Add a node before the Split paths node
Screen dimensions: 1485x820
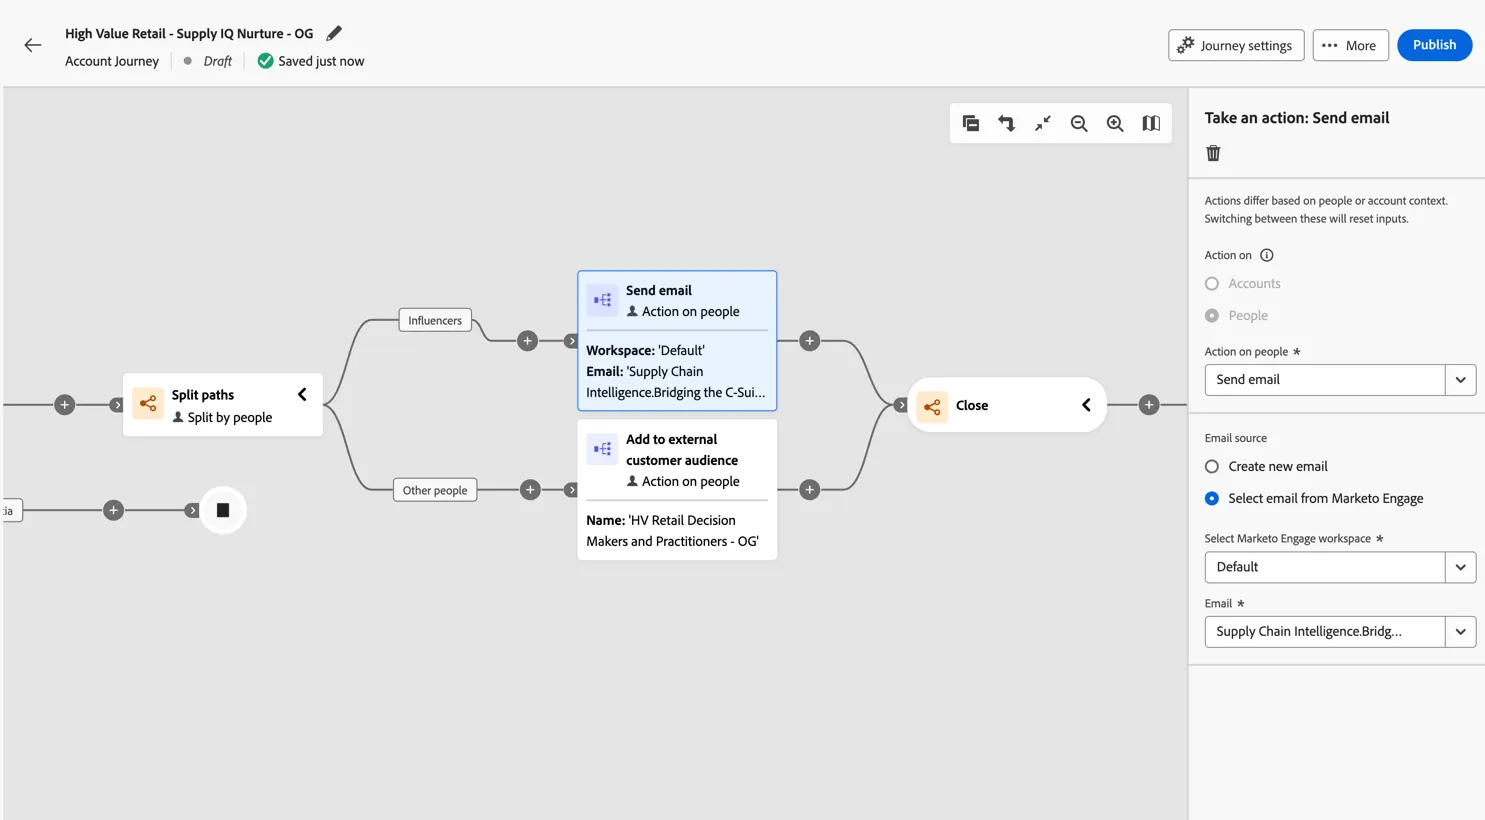65,405
